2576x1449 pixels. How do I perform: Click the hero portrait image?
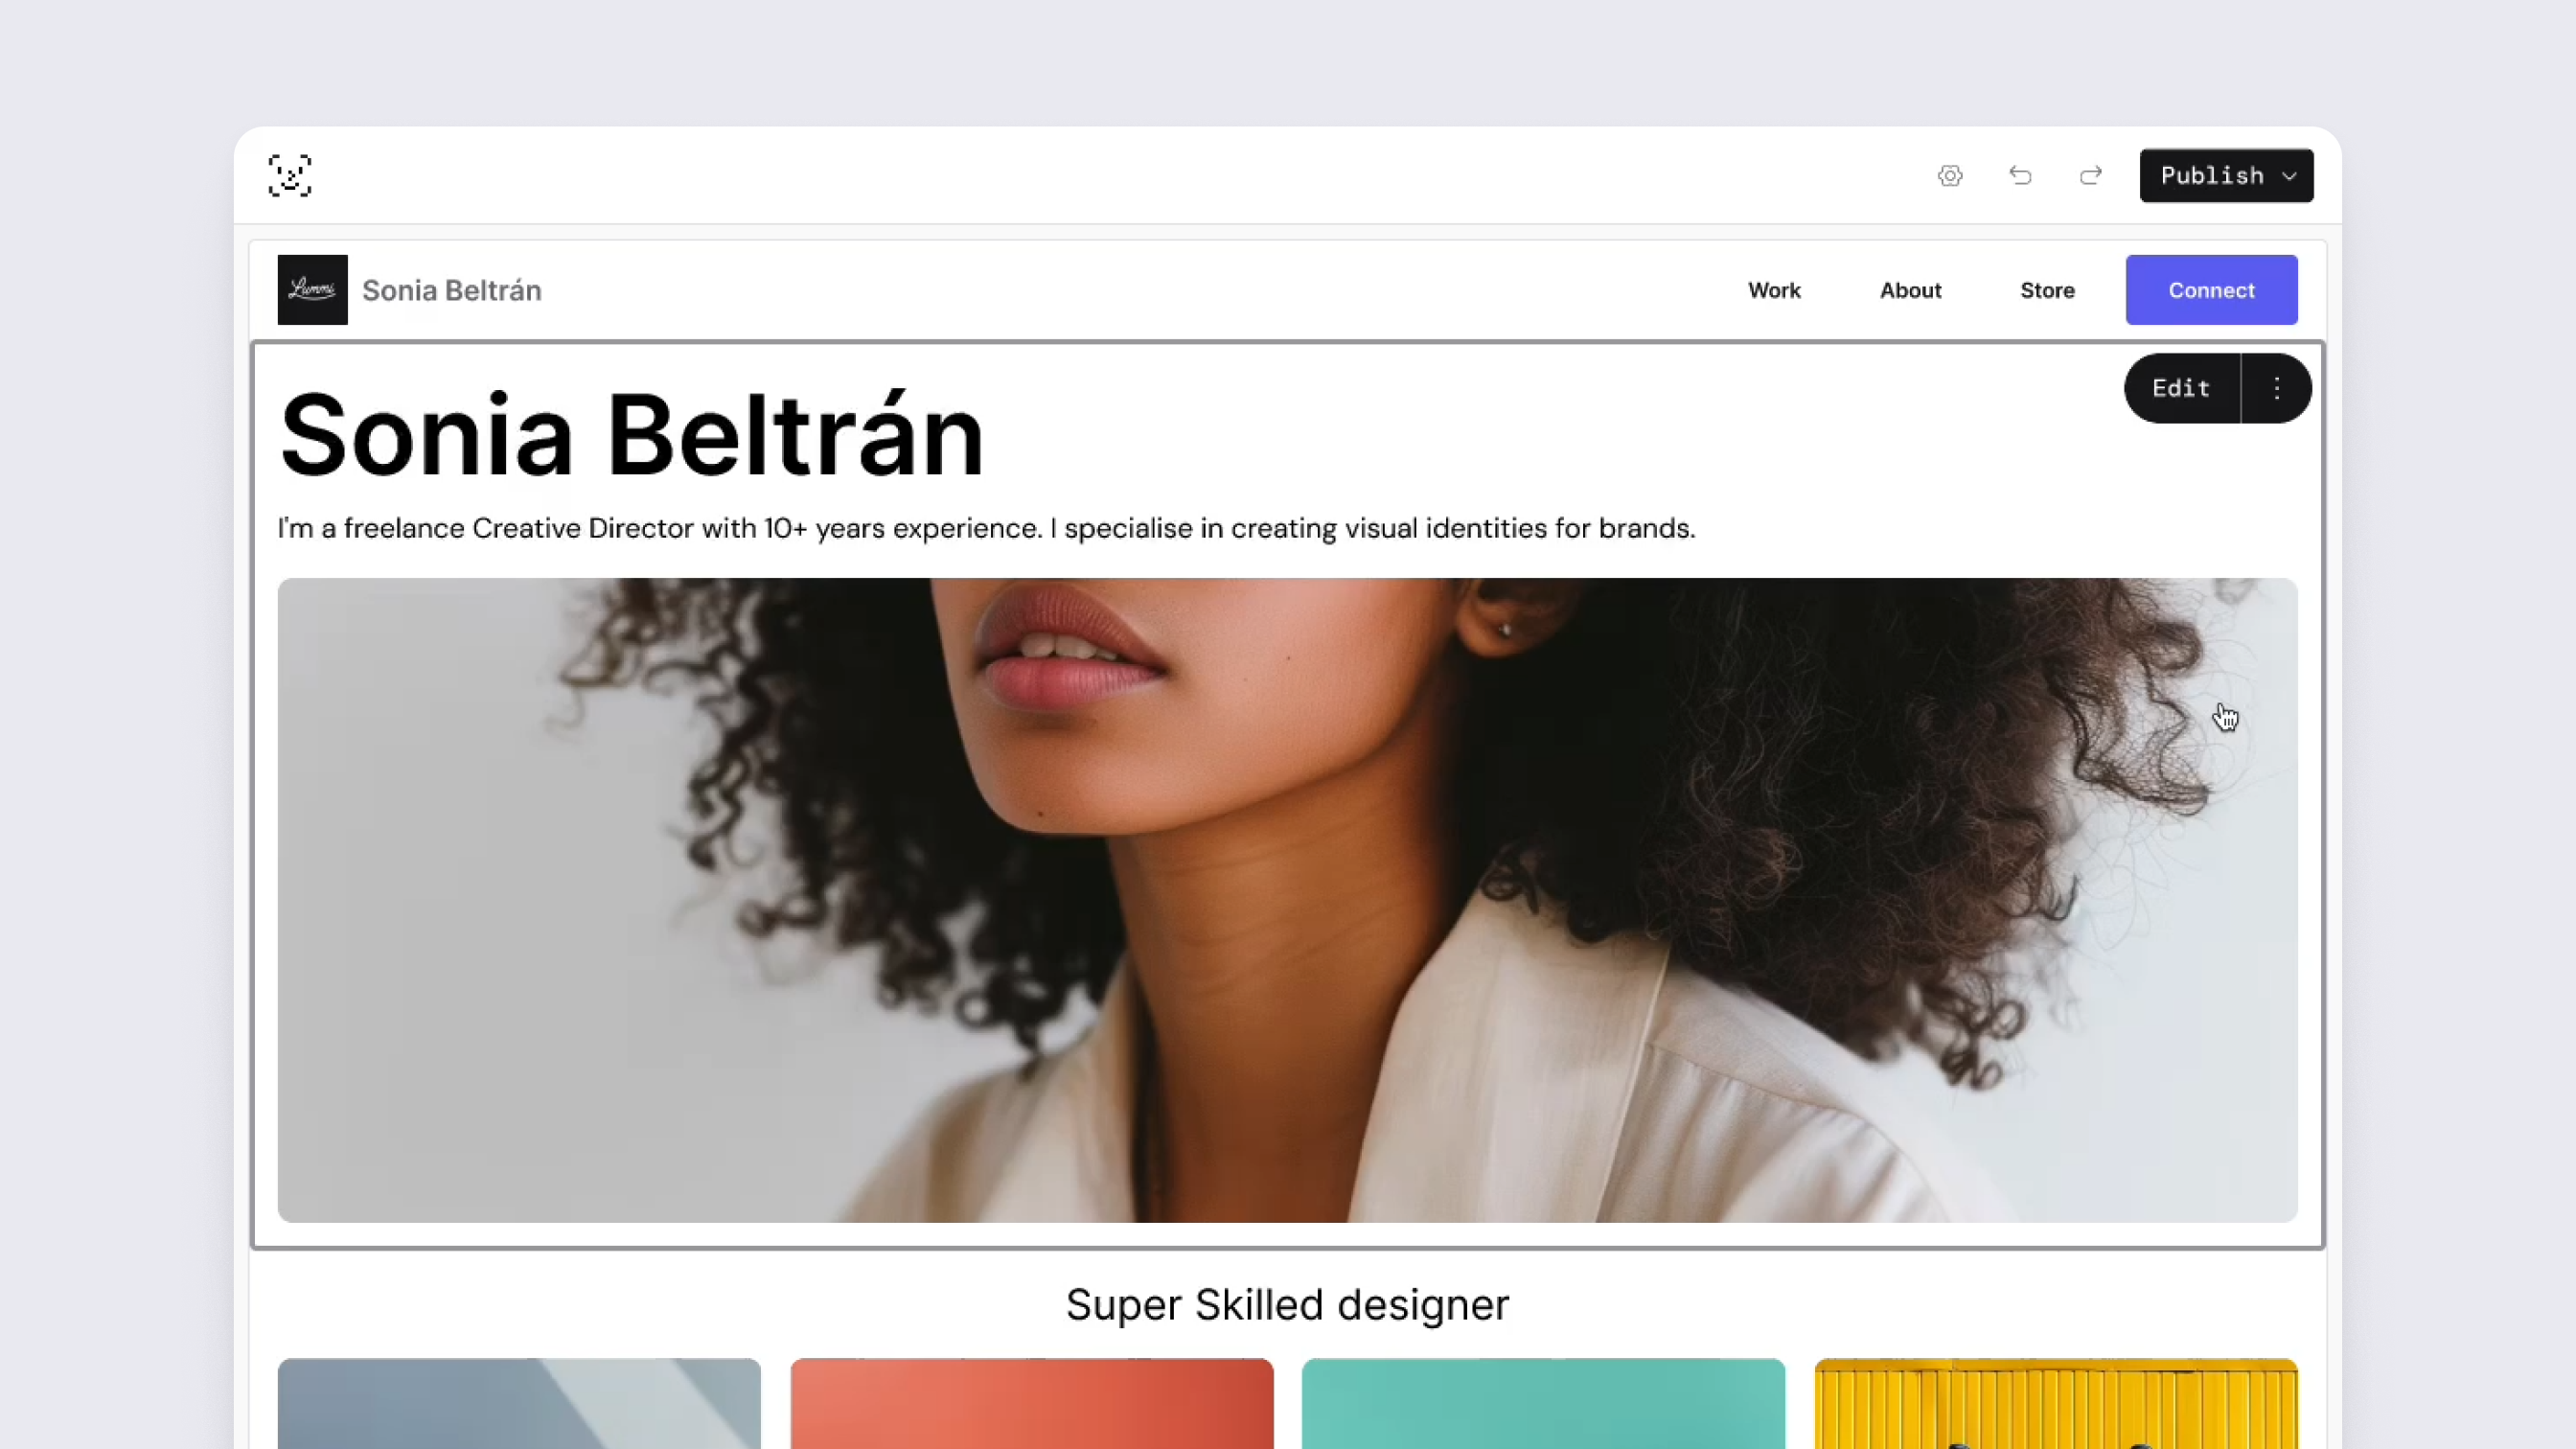pyautogui.click(x=1287, y=900)
